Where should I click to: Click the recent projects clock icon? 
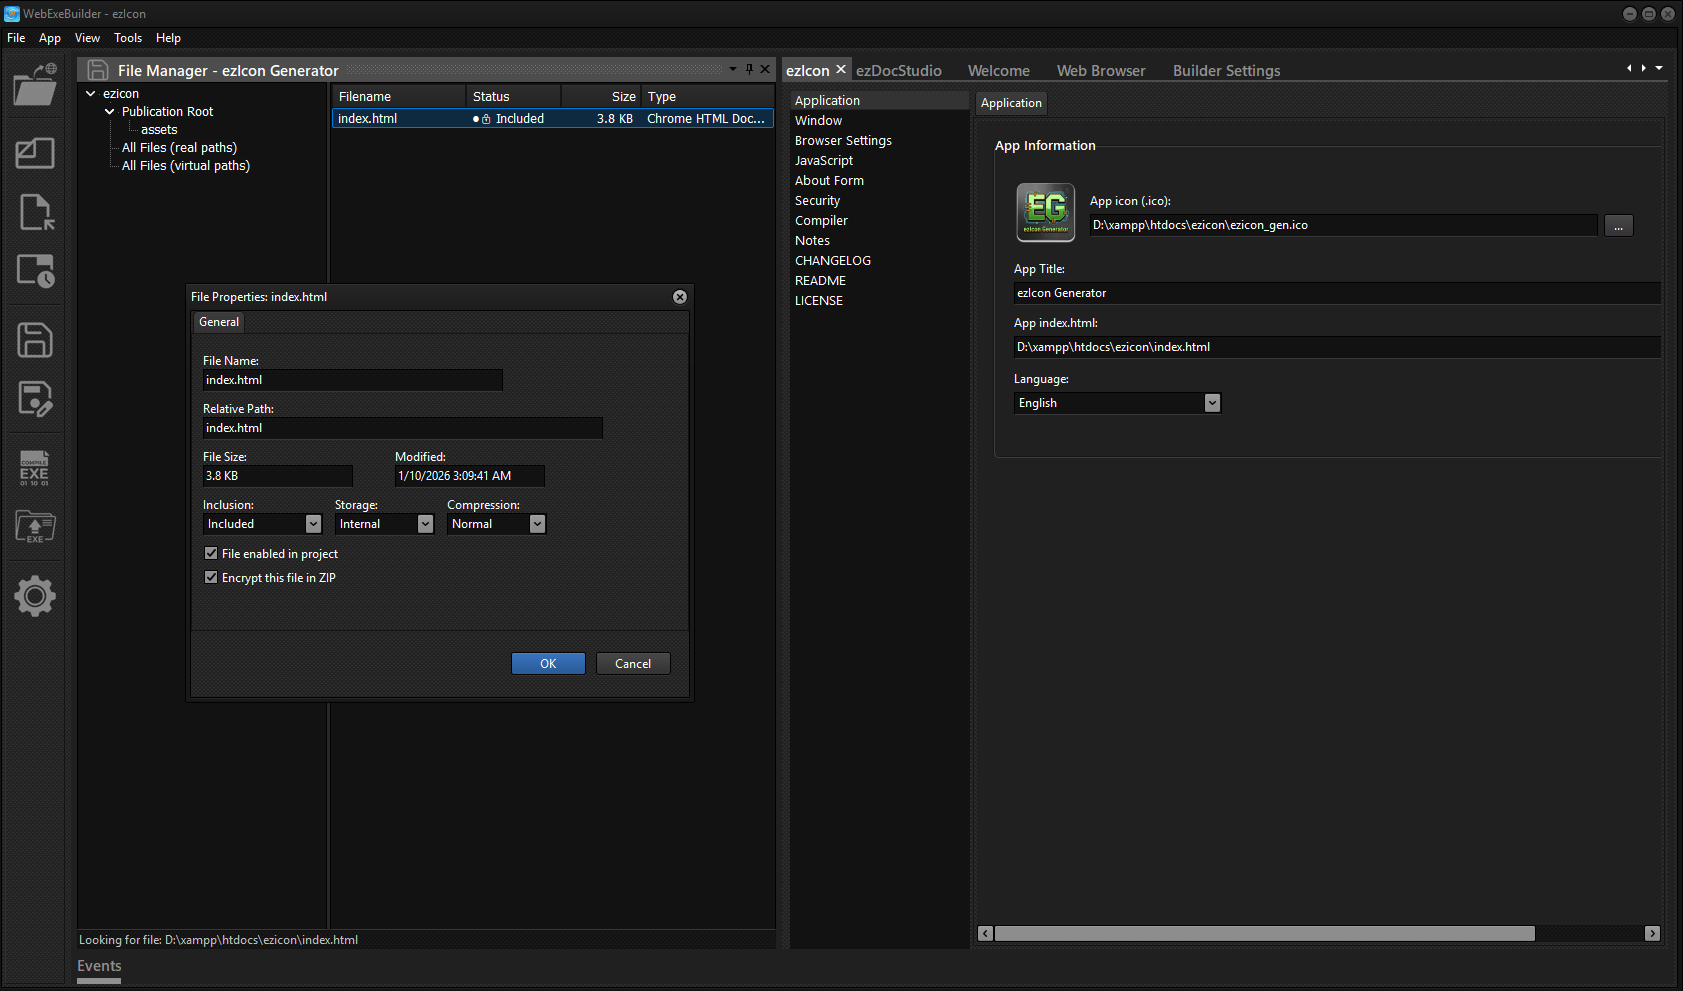click(35, 271)
